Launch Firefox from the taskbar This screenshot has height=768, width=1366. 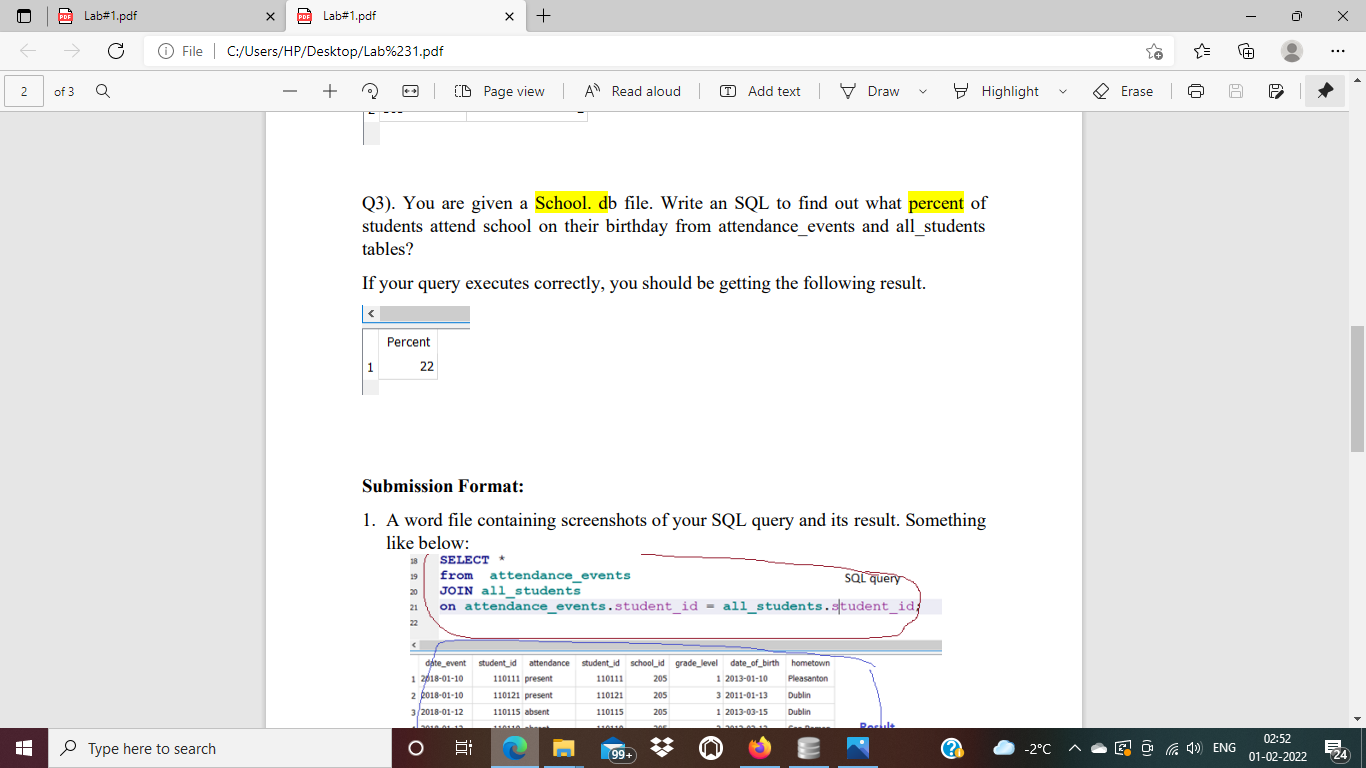(x=759, y=747)
